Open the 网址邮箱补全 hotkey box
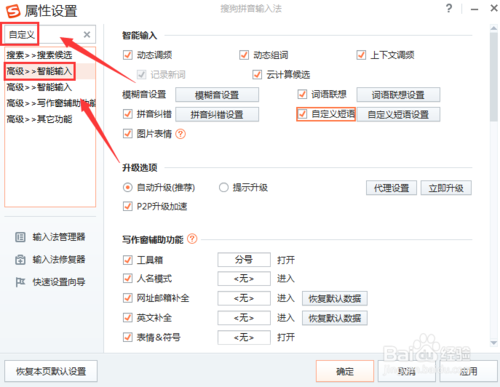The image size is (500, 387). tap(244, 298)
